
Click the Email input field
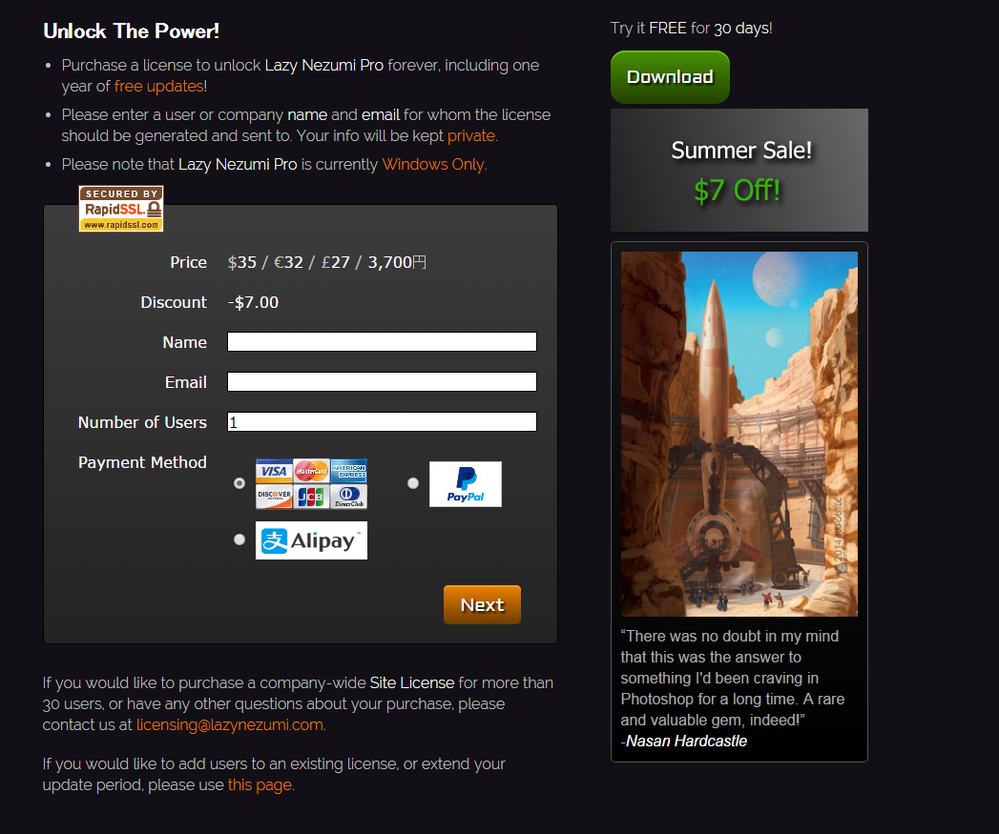[x=382, y=382]
